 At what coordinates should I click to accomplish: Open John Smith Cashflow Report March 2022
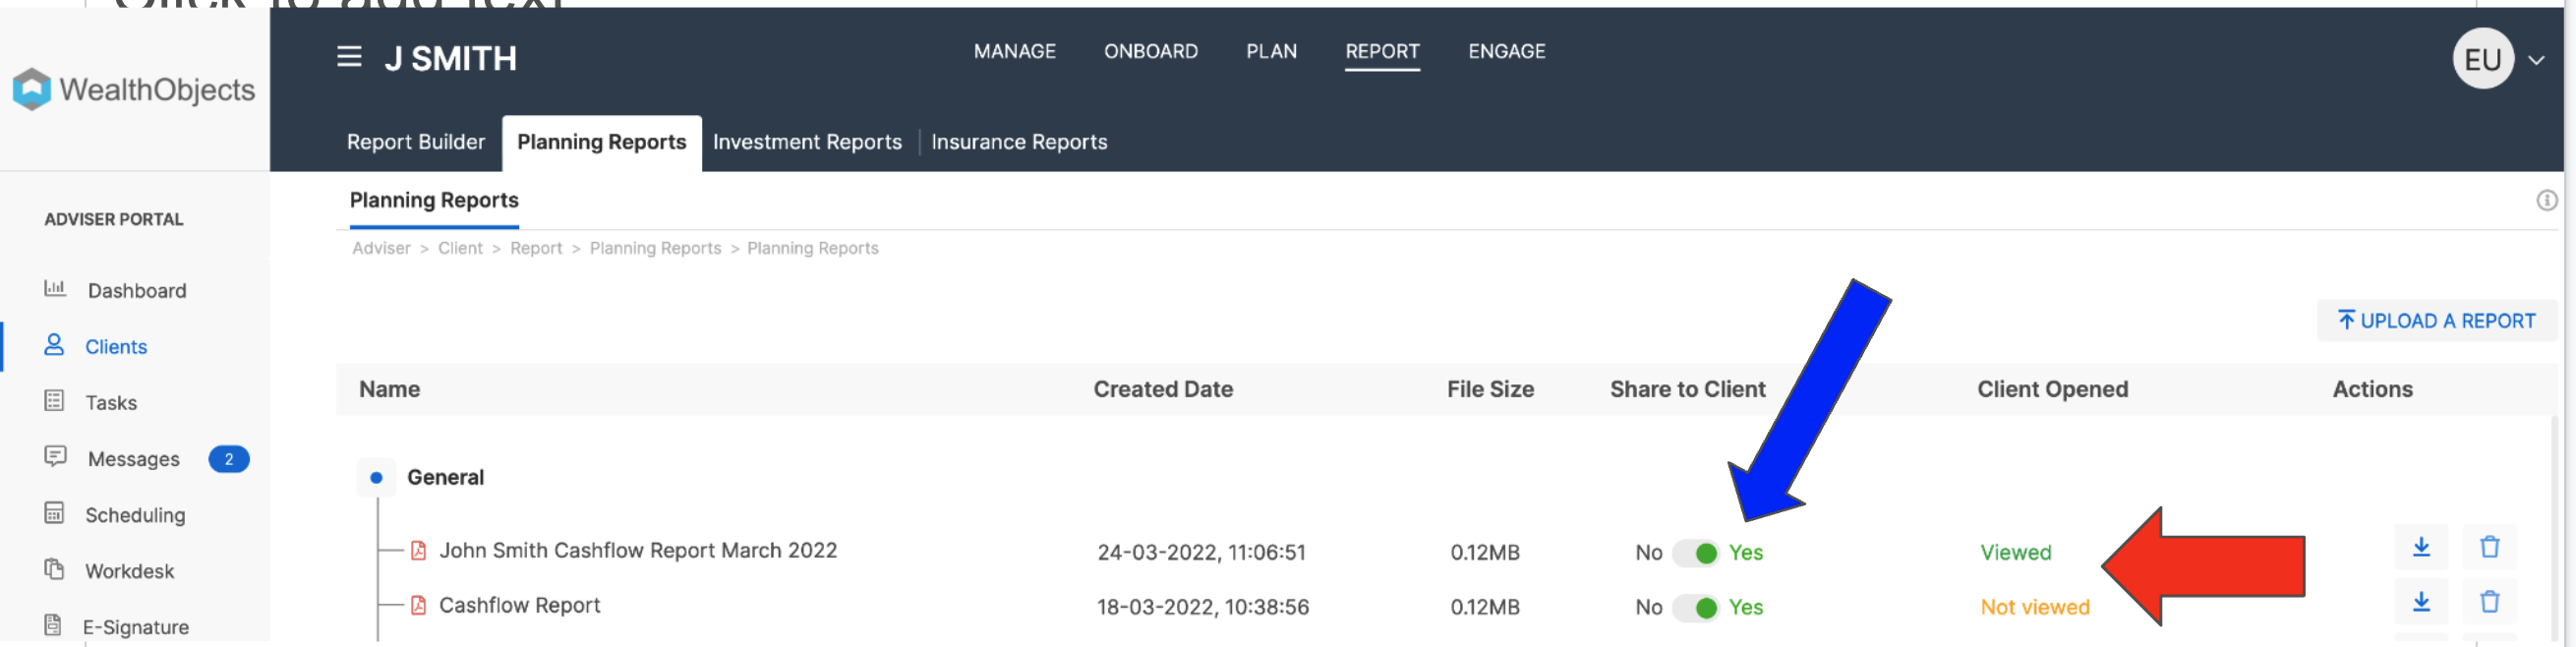point(637,551)
